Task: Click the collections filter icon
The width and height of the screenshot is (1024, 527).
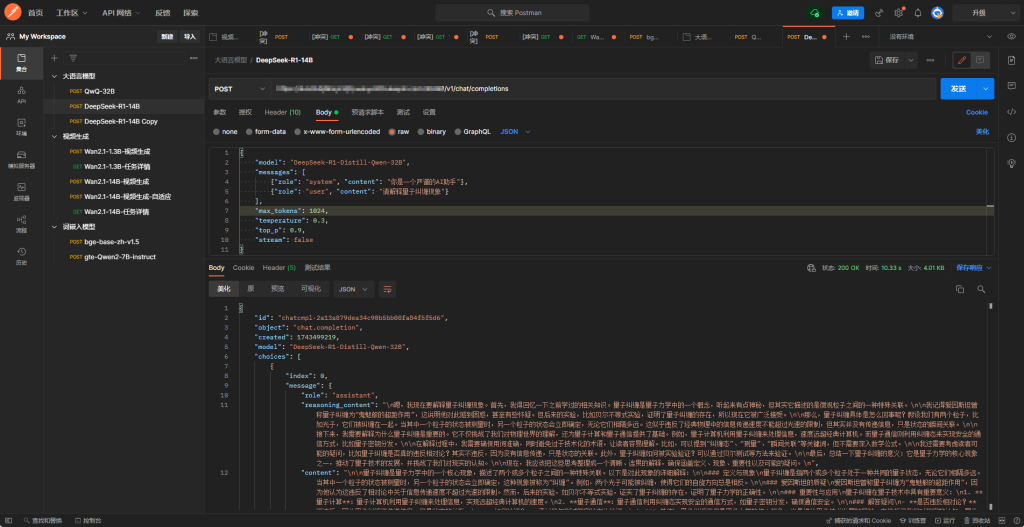Action: point(73,58)
